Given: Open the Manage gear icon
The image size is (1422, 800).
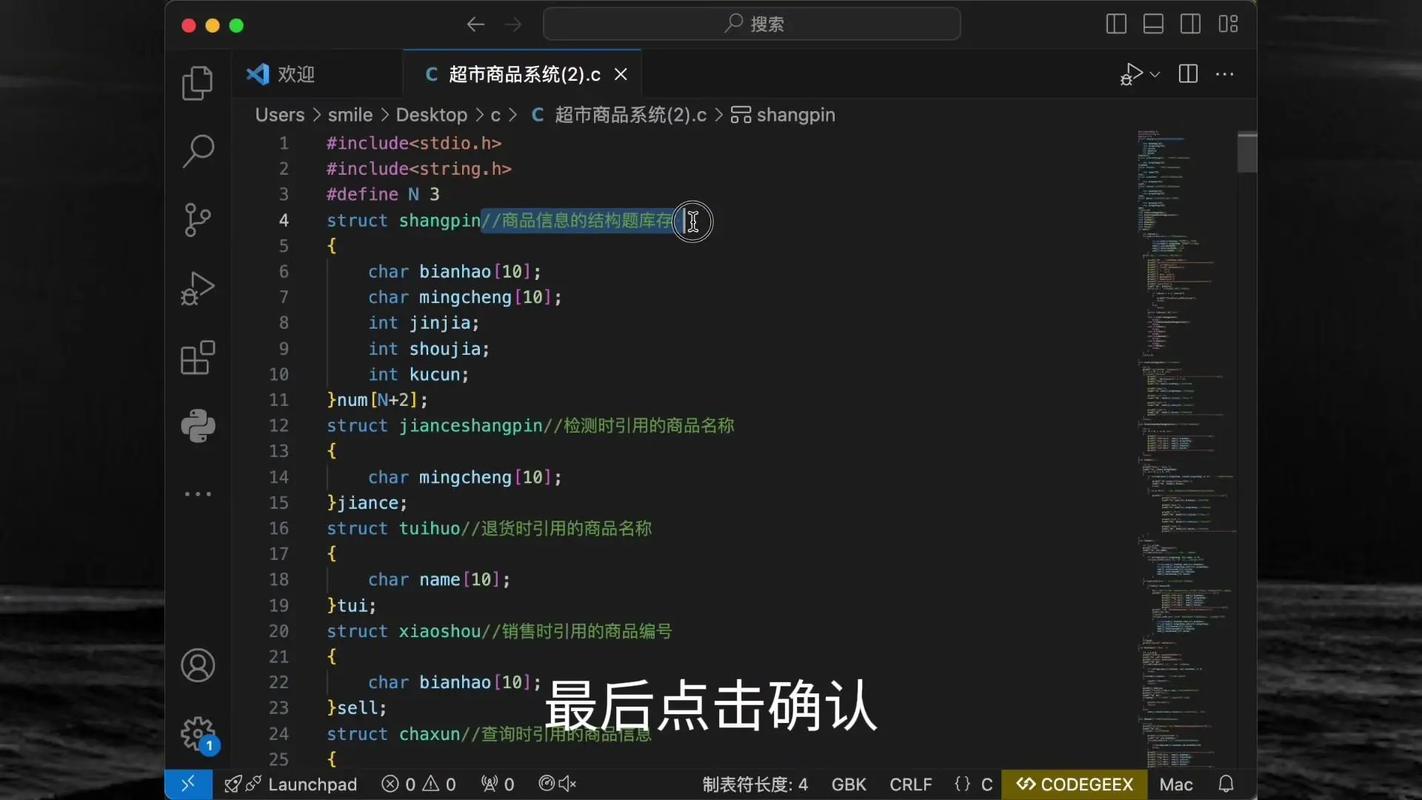Looking at the screenshot, I should click(x=198, y=734).
